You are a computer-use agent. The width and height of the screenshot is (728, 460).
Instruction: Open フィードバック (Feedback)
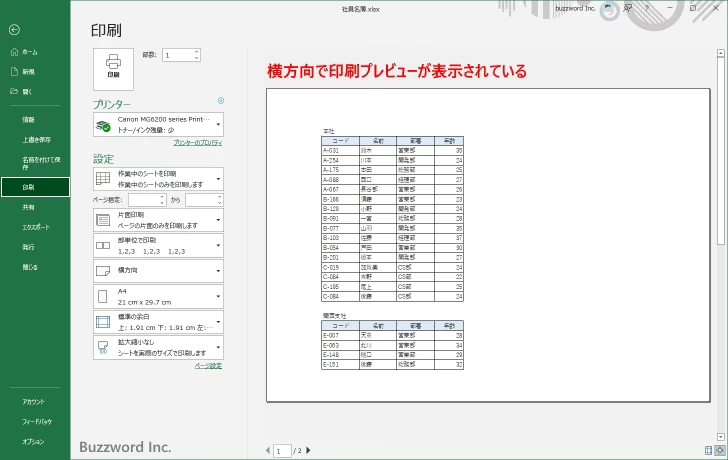click(x=35, y=422)
